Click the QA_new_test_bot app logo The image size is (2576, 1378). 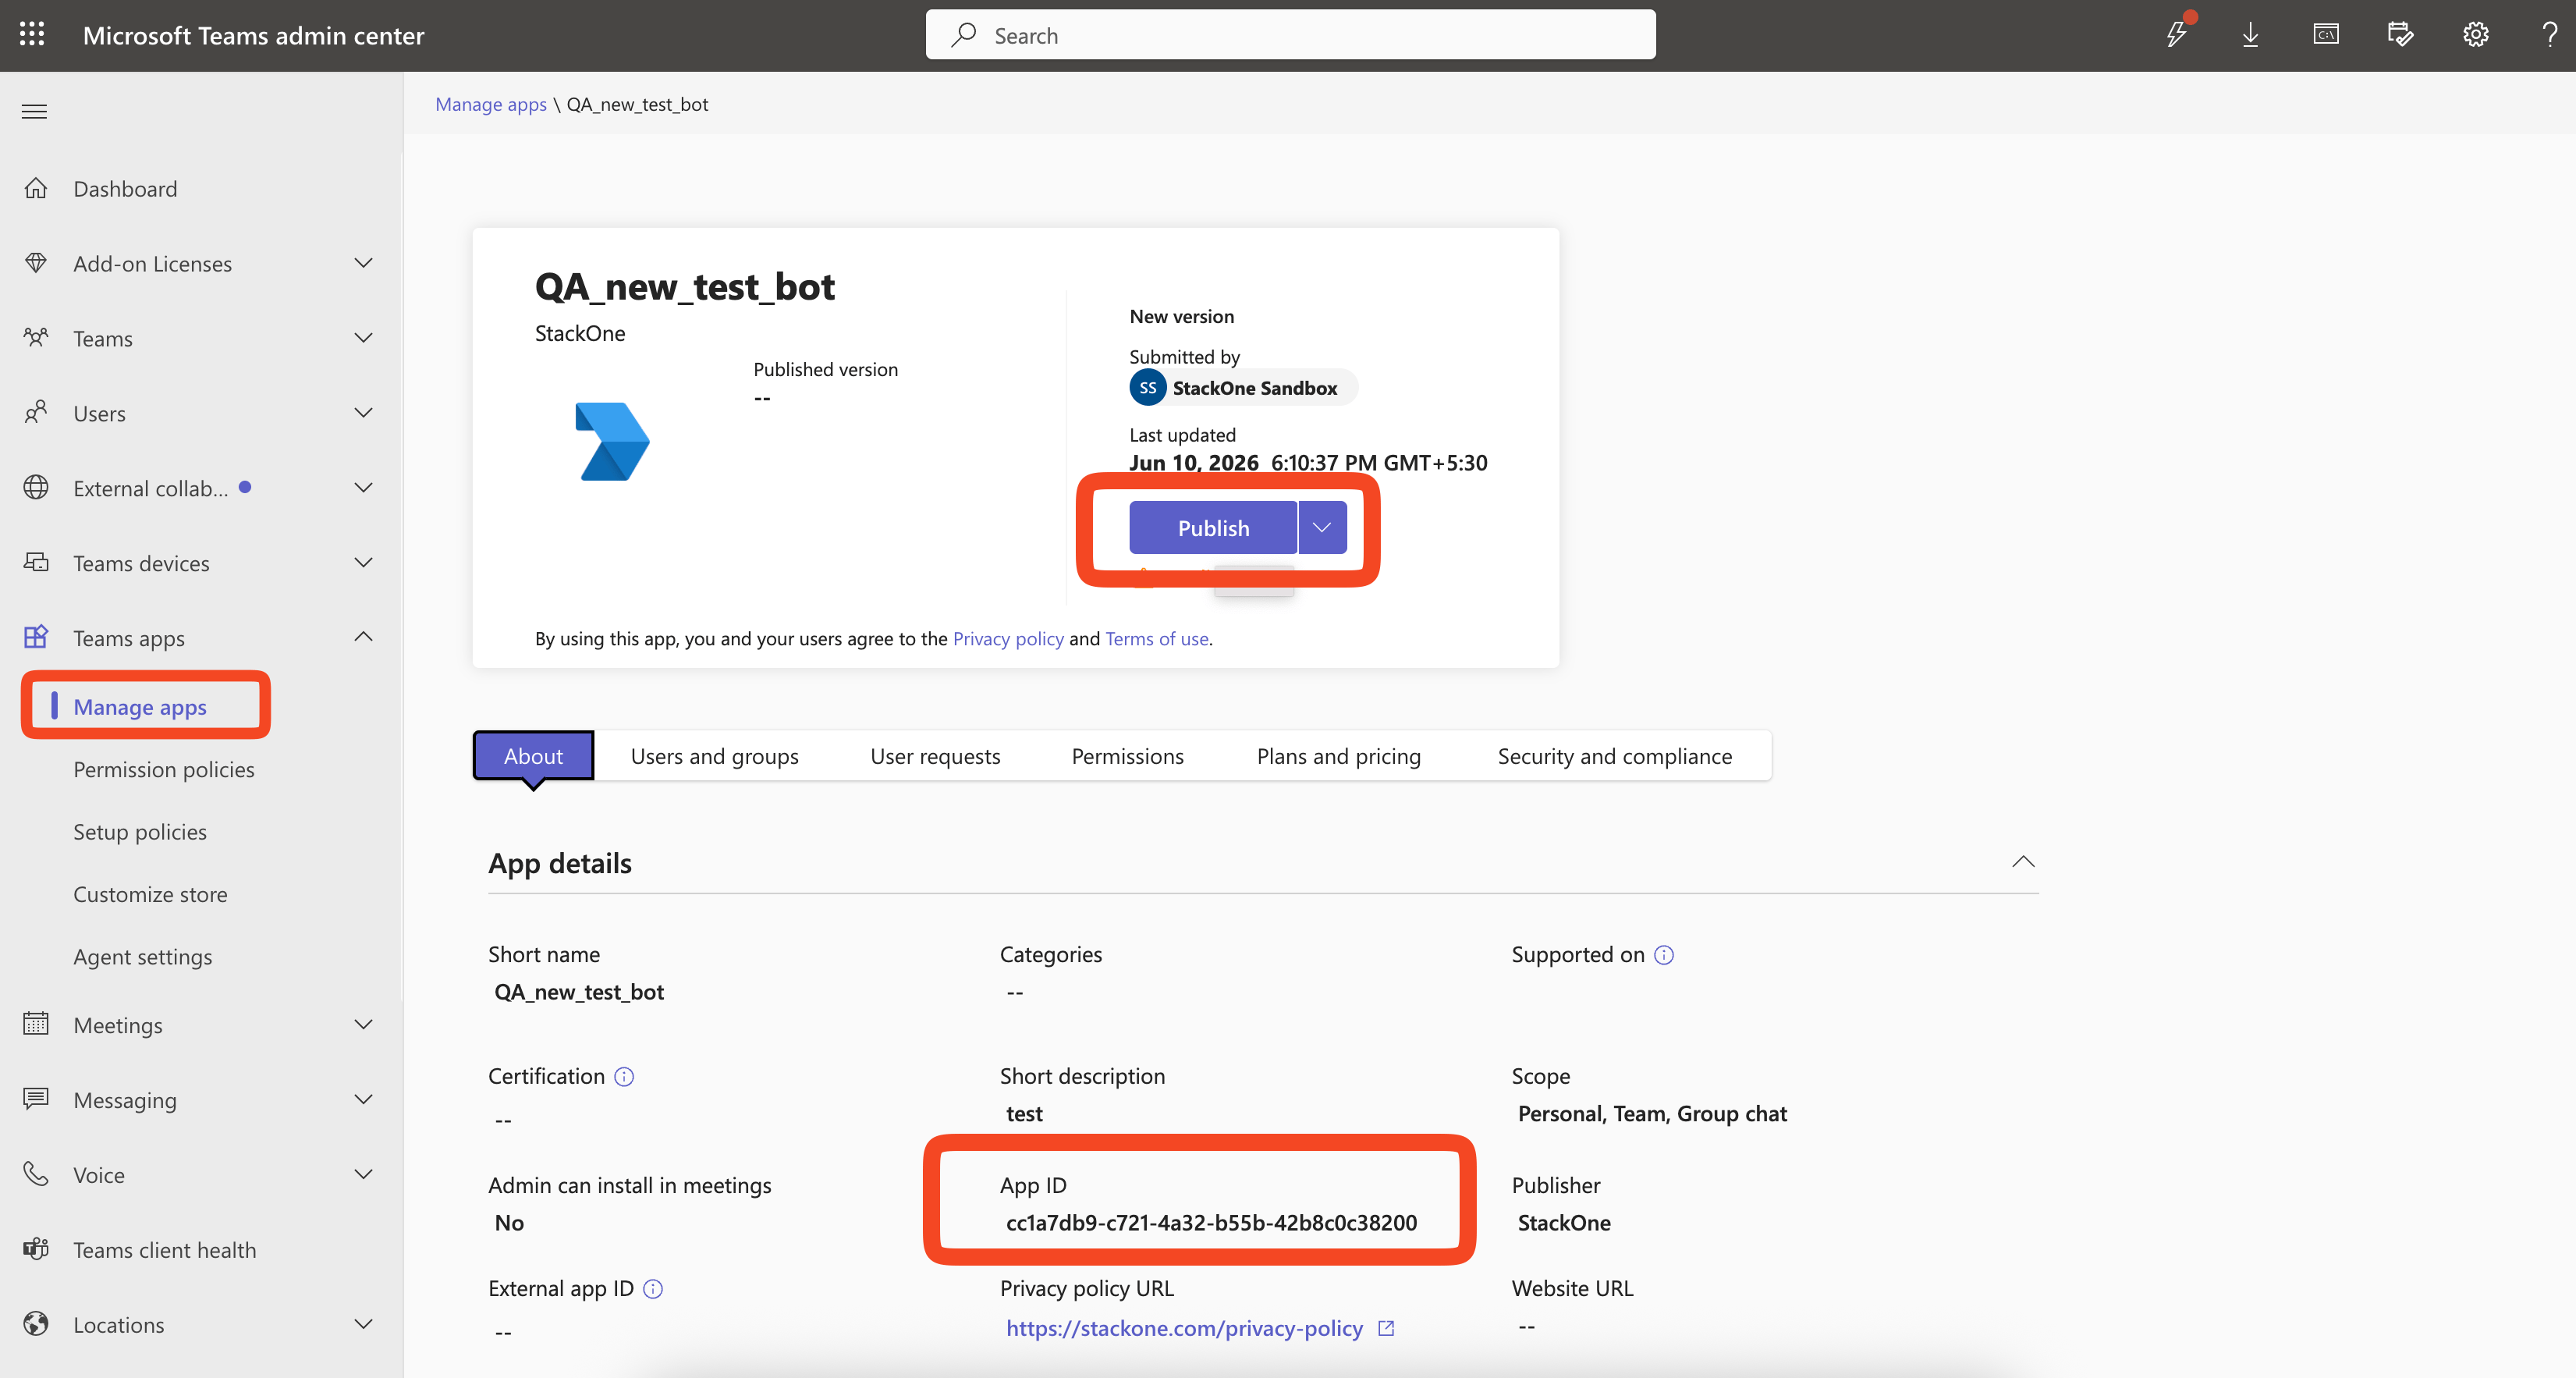click(x=612, y=441)
